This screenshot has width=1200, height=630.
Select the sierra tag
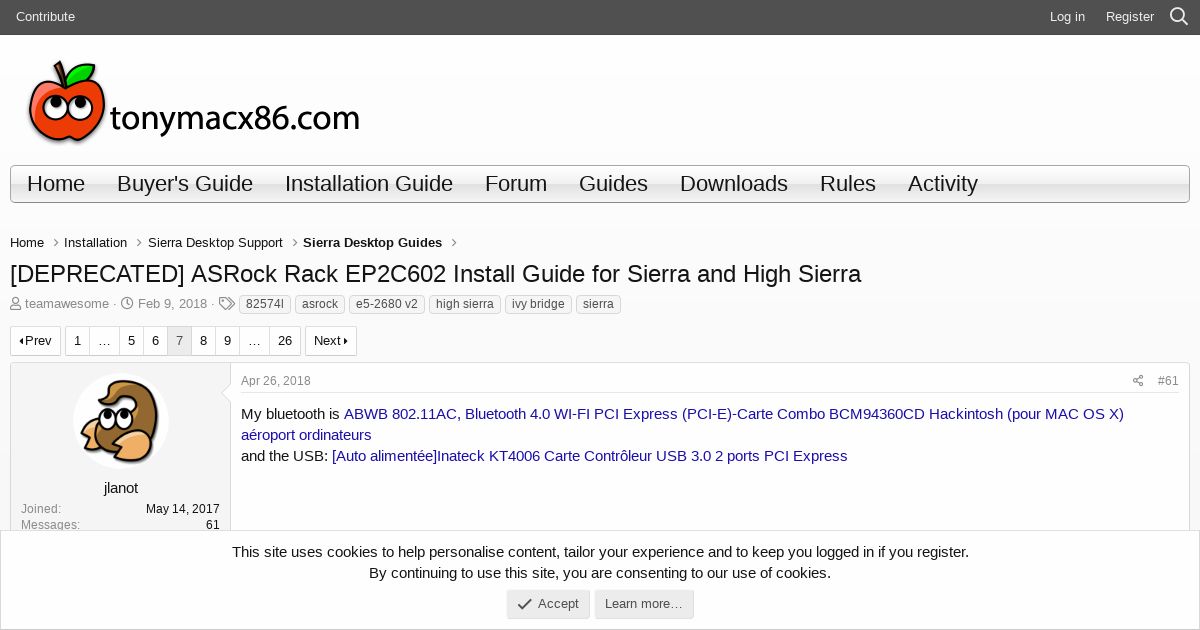coord(598,304)
